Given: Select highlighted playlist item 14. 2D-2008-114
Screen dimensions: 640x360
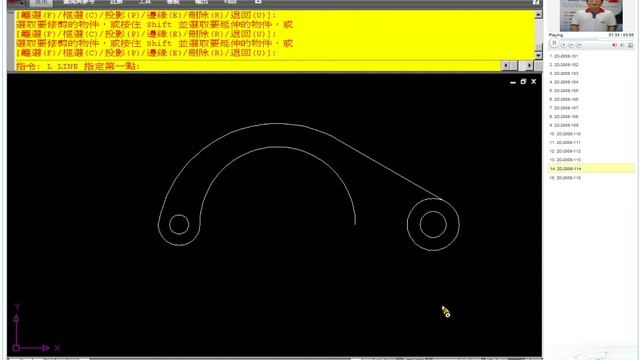Looking at the screenshot, I should [591, 168].
